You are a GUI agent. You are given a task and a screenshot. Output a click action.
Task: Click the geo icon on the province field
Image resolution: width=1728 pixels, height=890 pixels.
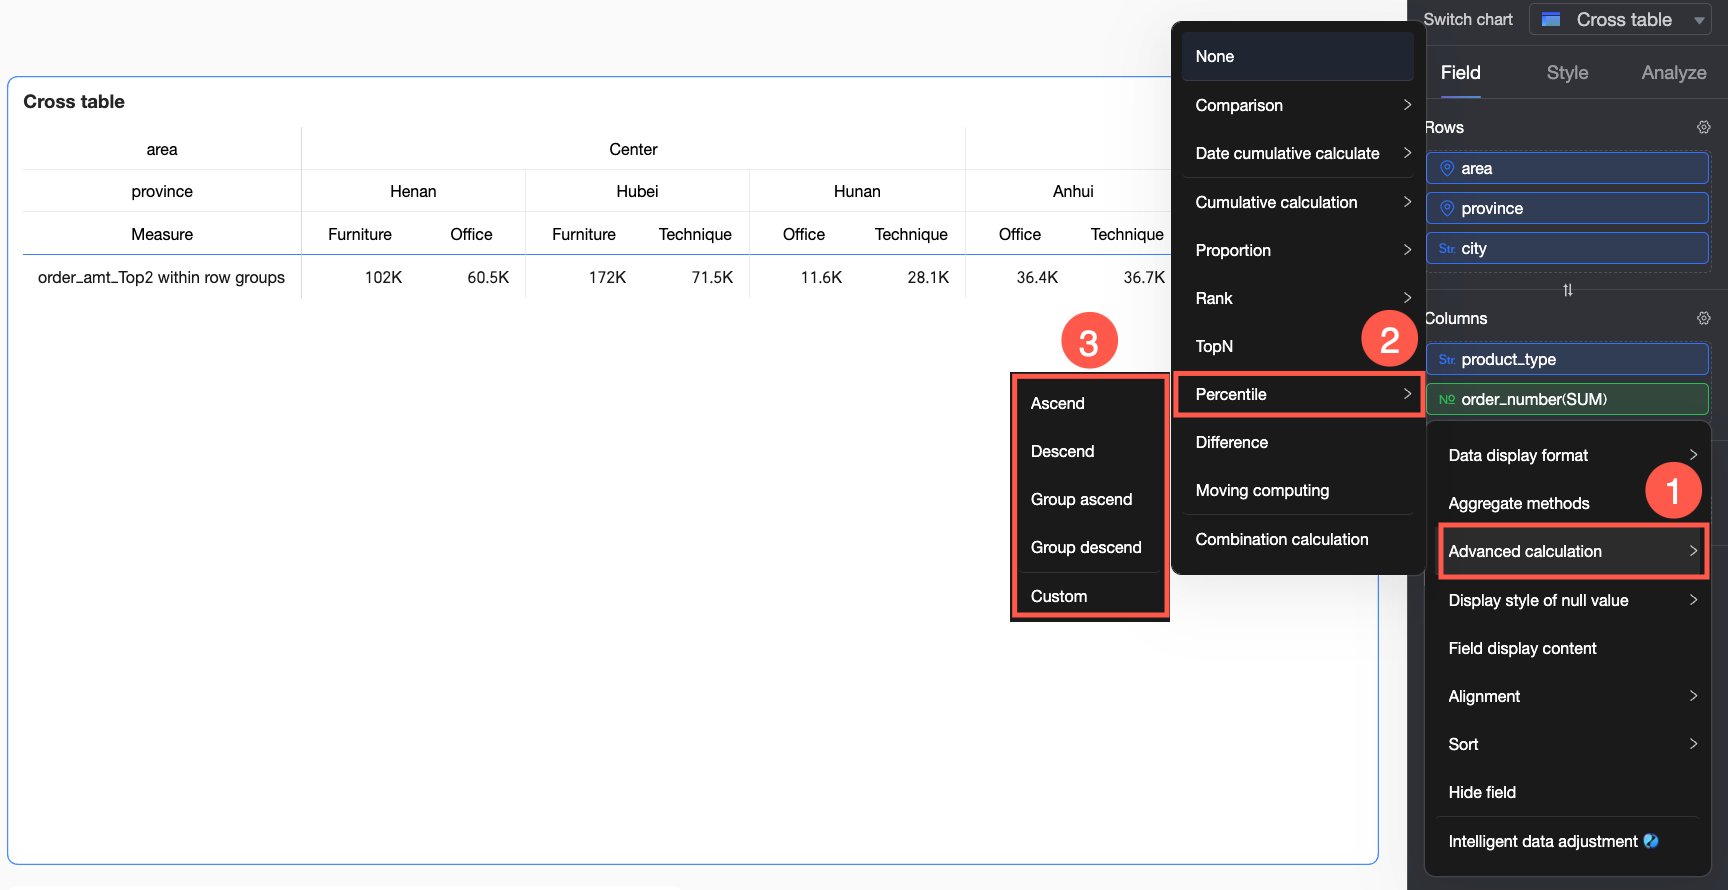[1447, 208]
